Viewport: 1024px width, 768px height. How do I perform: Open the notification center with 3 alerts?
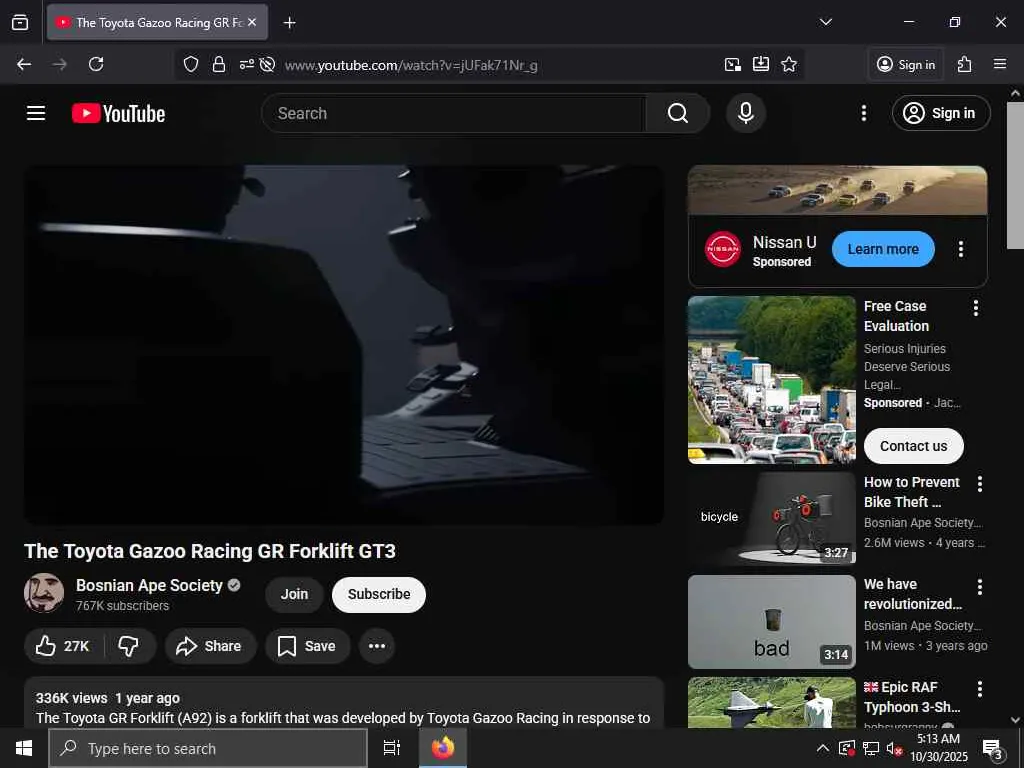(993, 748)
